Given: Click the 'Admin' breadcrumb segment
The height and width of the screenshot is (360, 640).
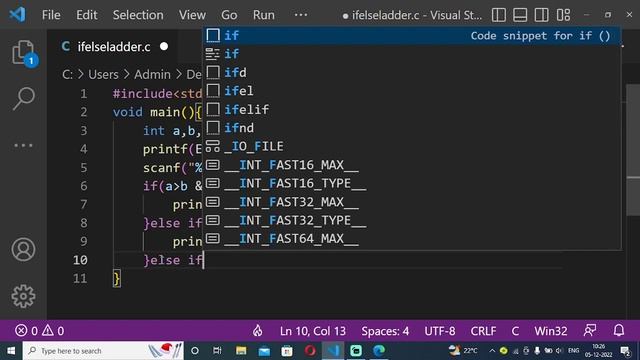Looking at the screenshot, I should (152, 74).
